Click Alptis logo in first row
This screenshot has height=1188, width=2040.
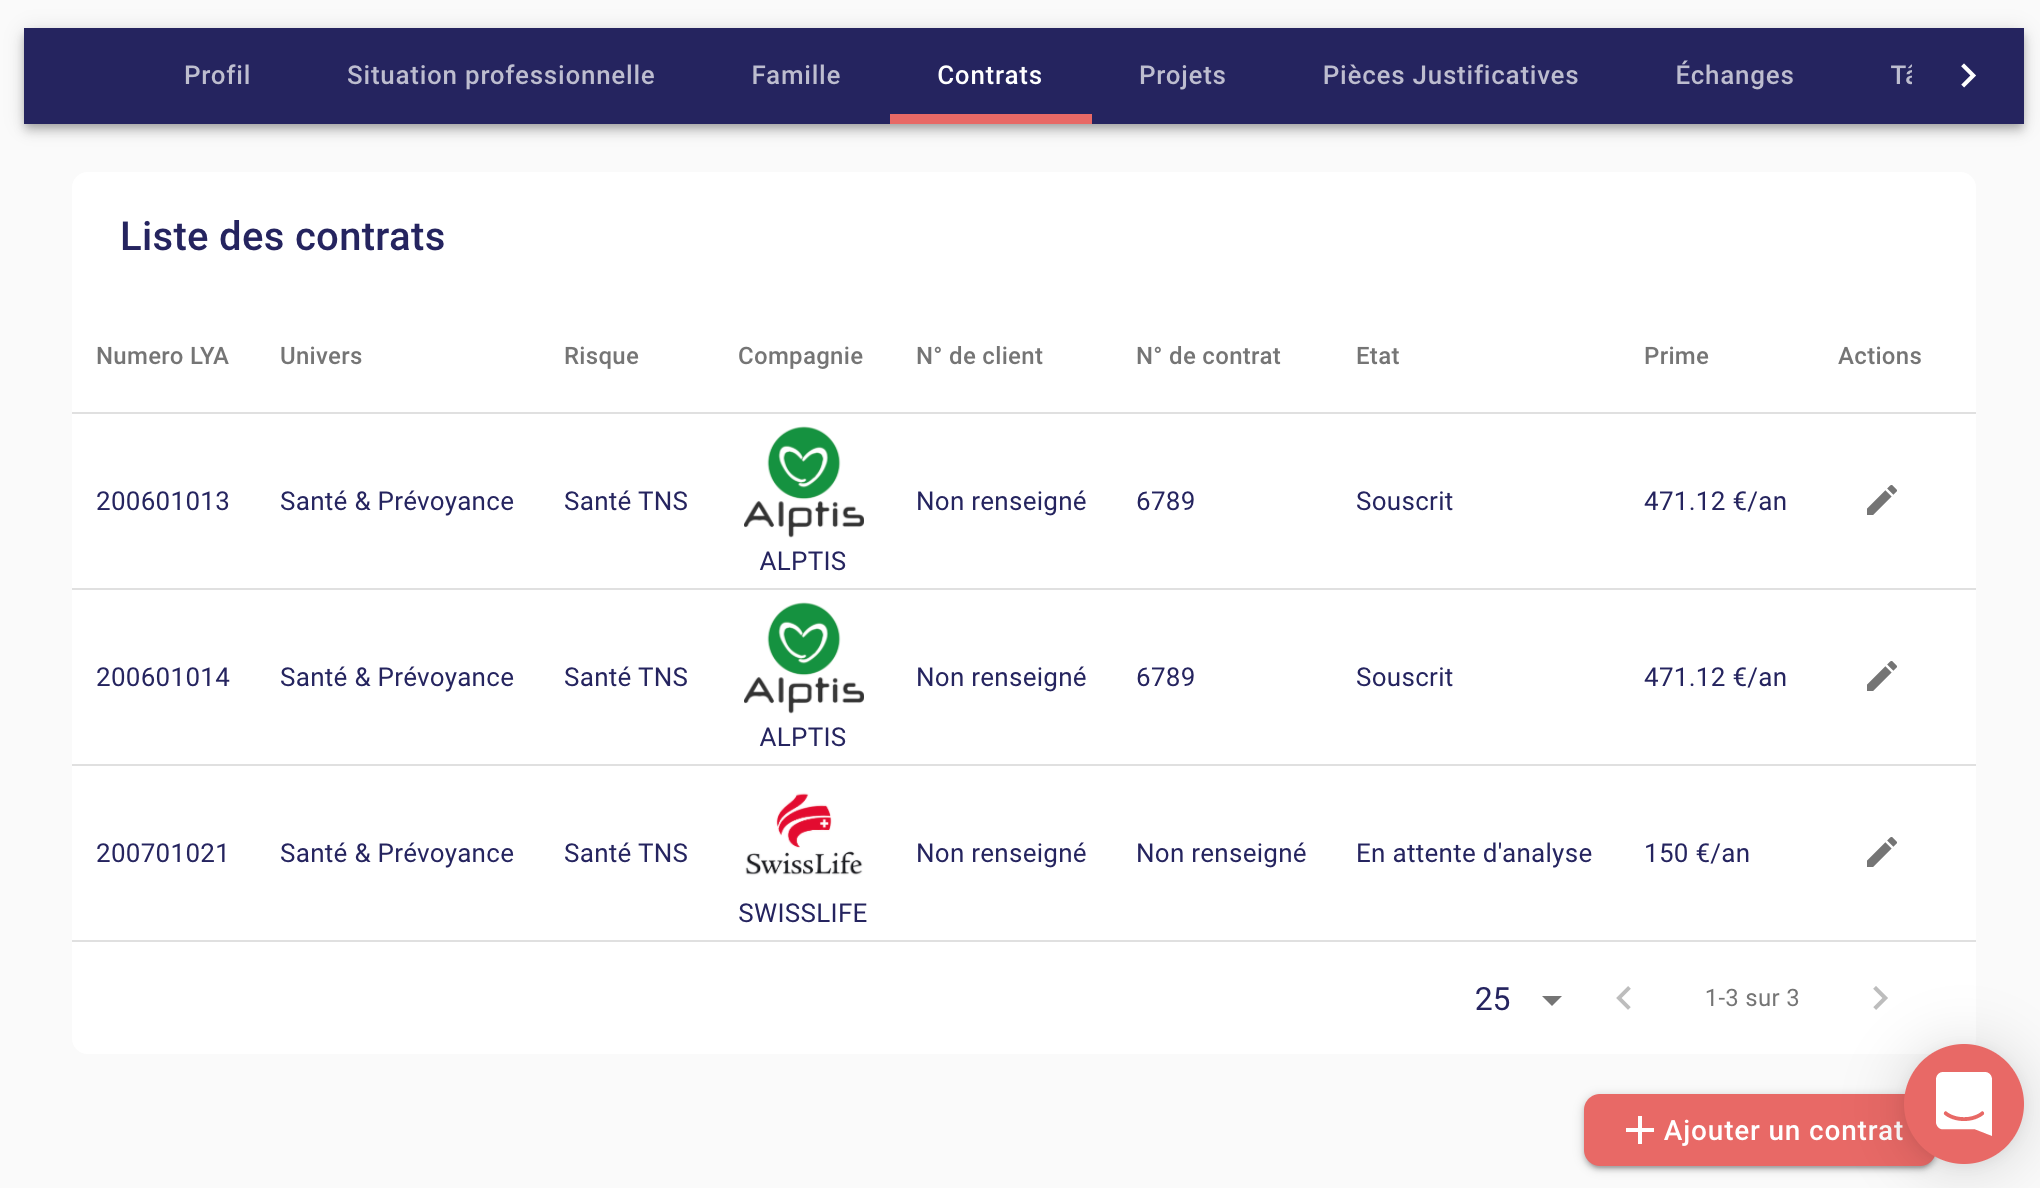(x=803, y=480)
